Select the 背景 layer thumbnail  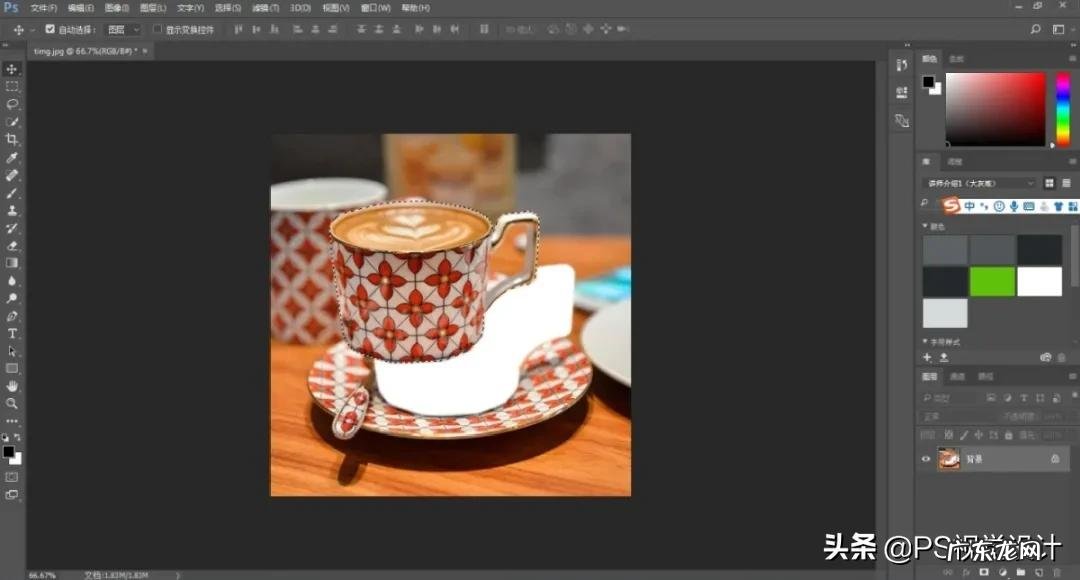(x=948, y=459)
